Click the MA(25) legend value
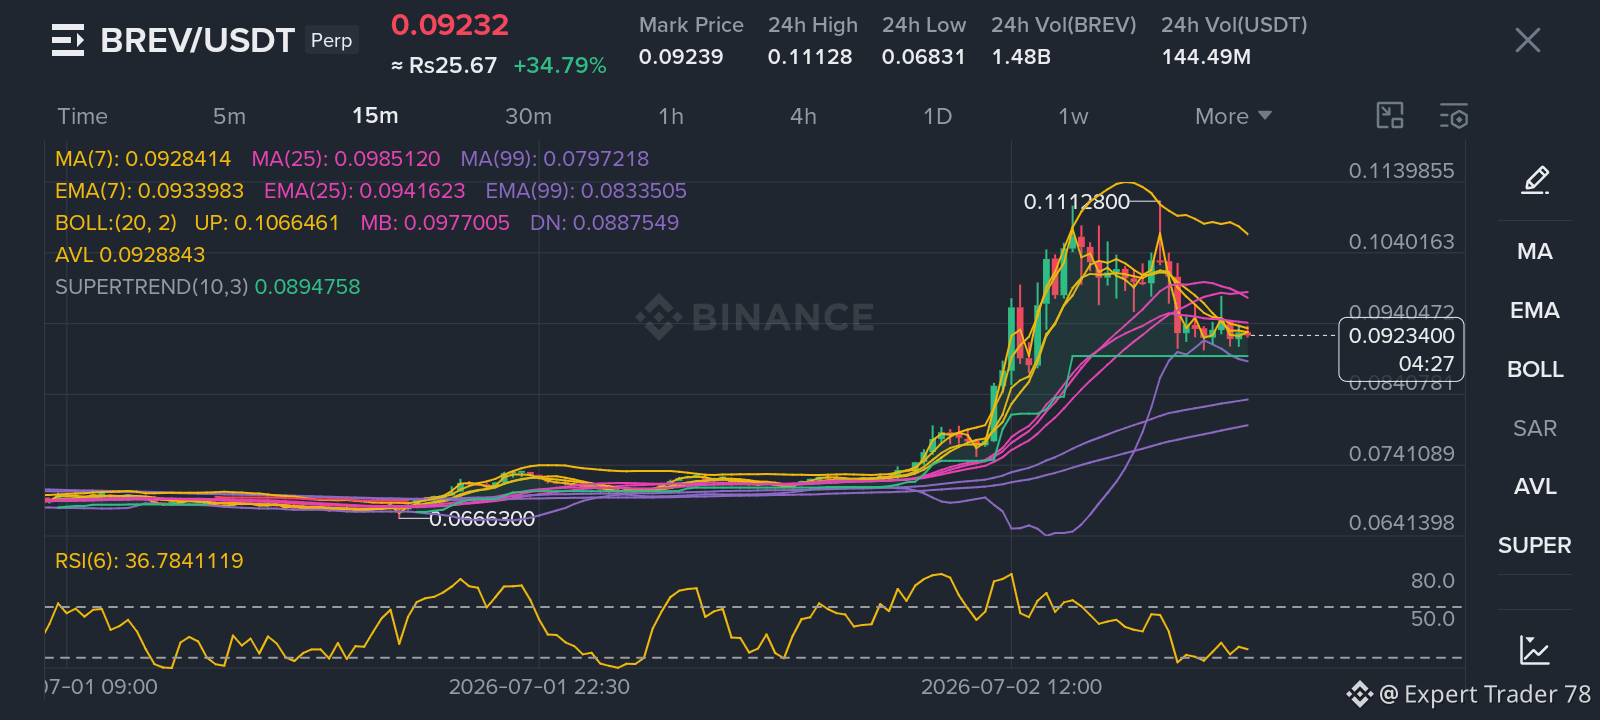 pyautogui.click(x=346, y=158)
